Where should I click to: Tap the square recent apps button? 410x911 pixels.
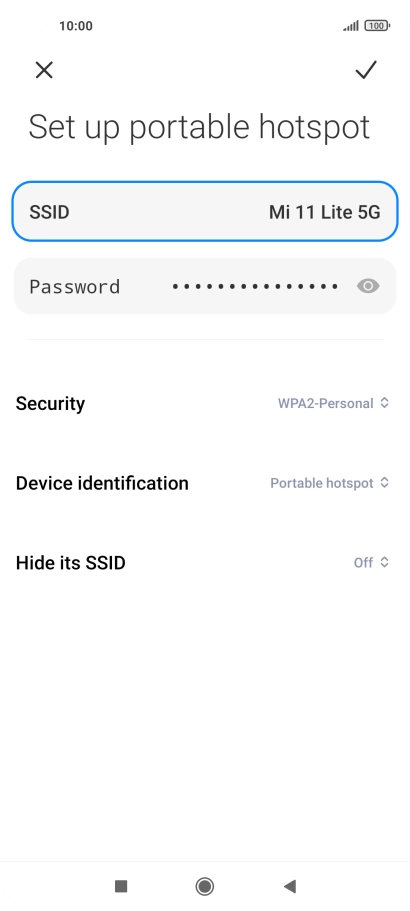(121, 886)
